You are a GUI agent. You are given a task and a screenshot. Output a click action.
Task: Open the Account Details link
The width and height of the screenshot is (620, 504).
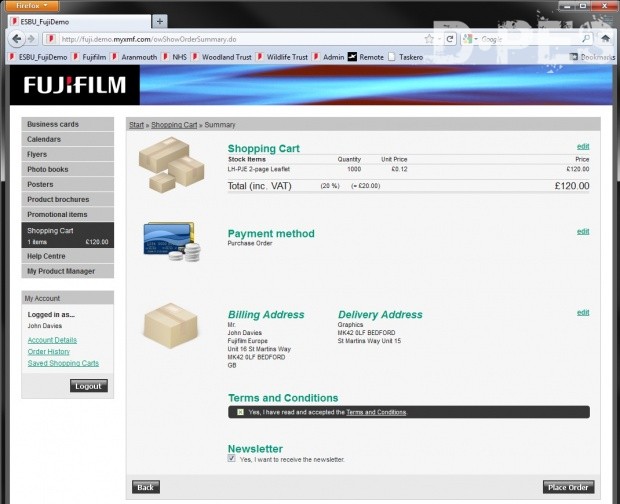click(x=52, y=340)
